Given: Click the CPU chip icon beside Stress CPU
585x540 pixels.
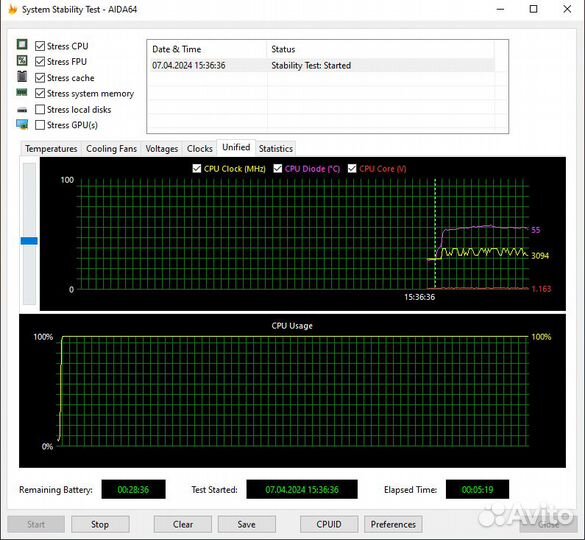Looking at the screenshot, I should tap(22, 44).
